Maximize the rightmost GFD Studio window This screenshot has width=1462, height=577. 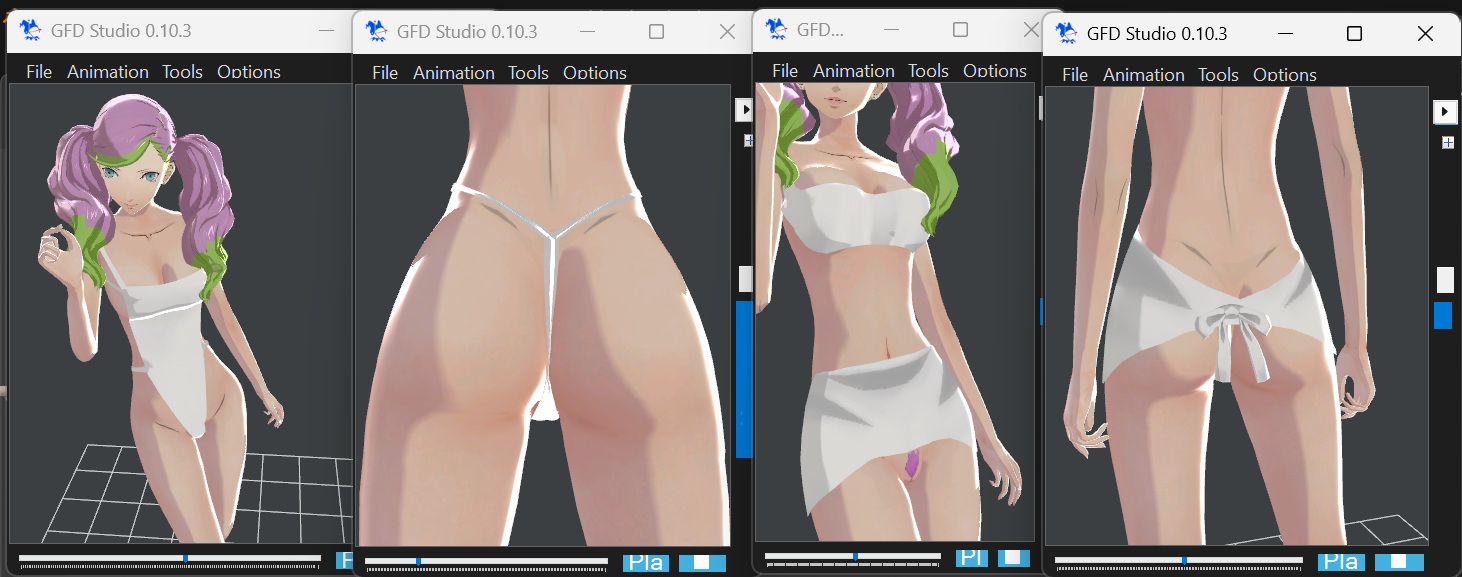pos(1354,34)
